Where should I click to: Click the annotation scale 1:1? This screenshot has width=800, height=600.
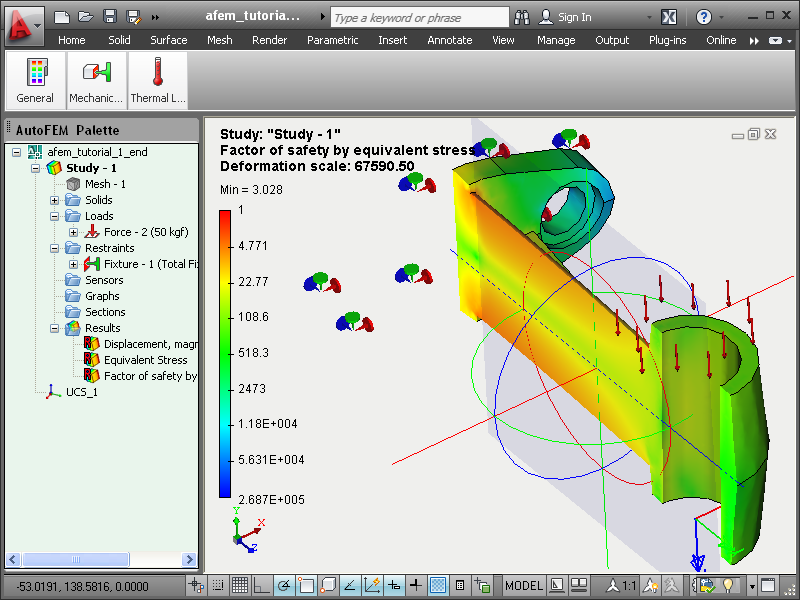coord(622,585)
